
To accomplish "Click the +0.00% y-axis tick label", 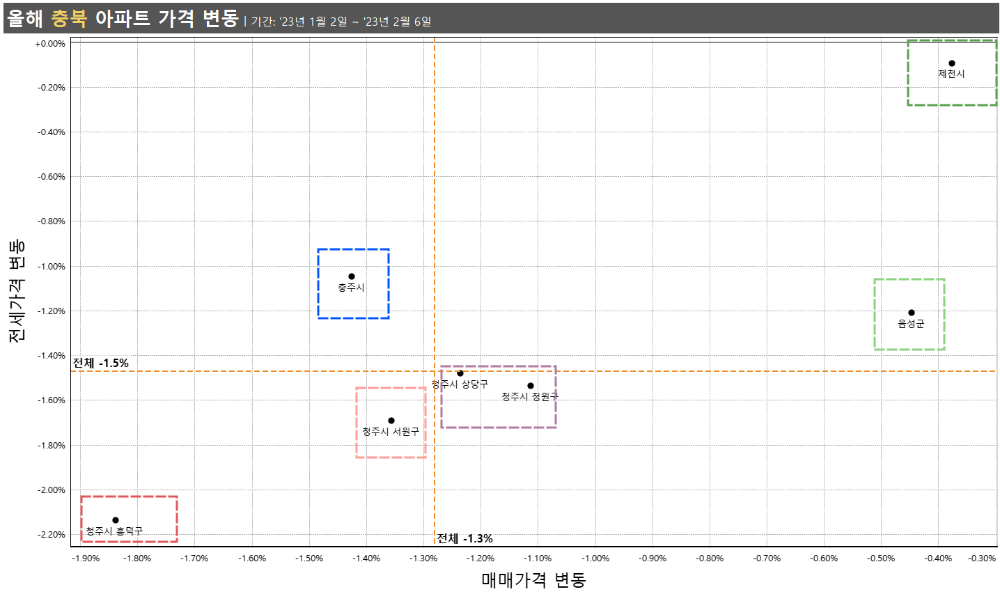I will click(x=50, y=44).
